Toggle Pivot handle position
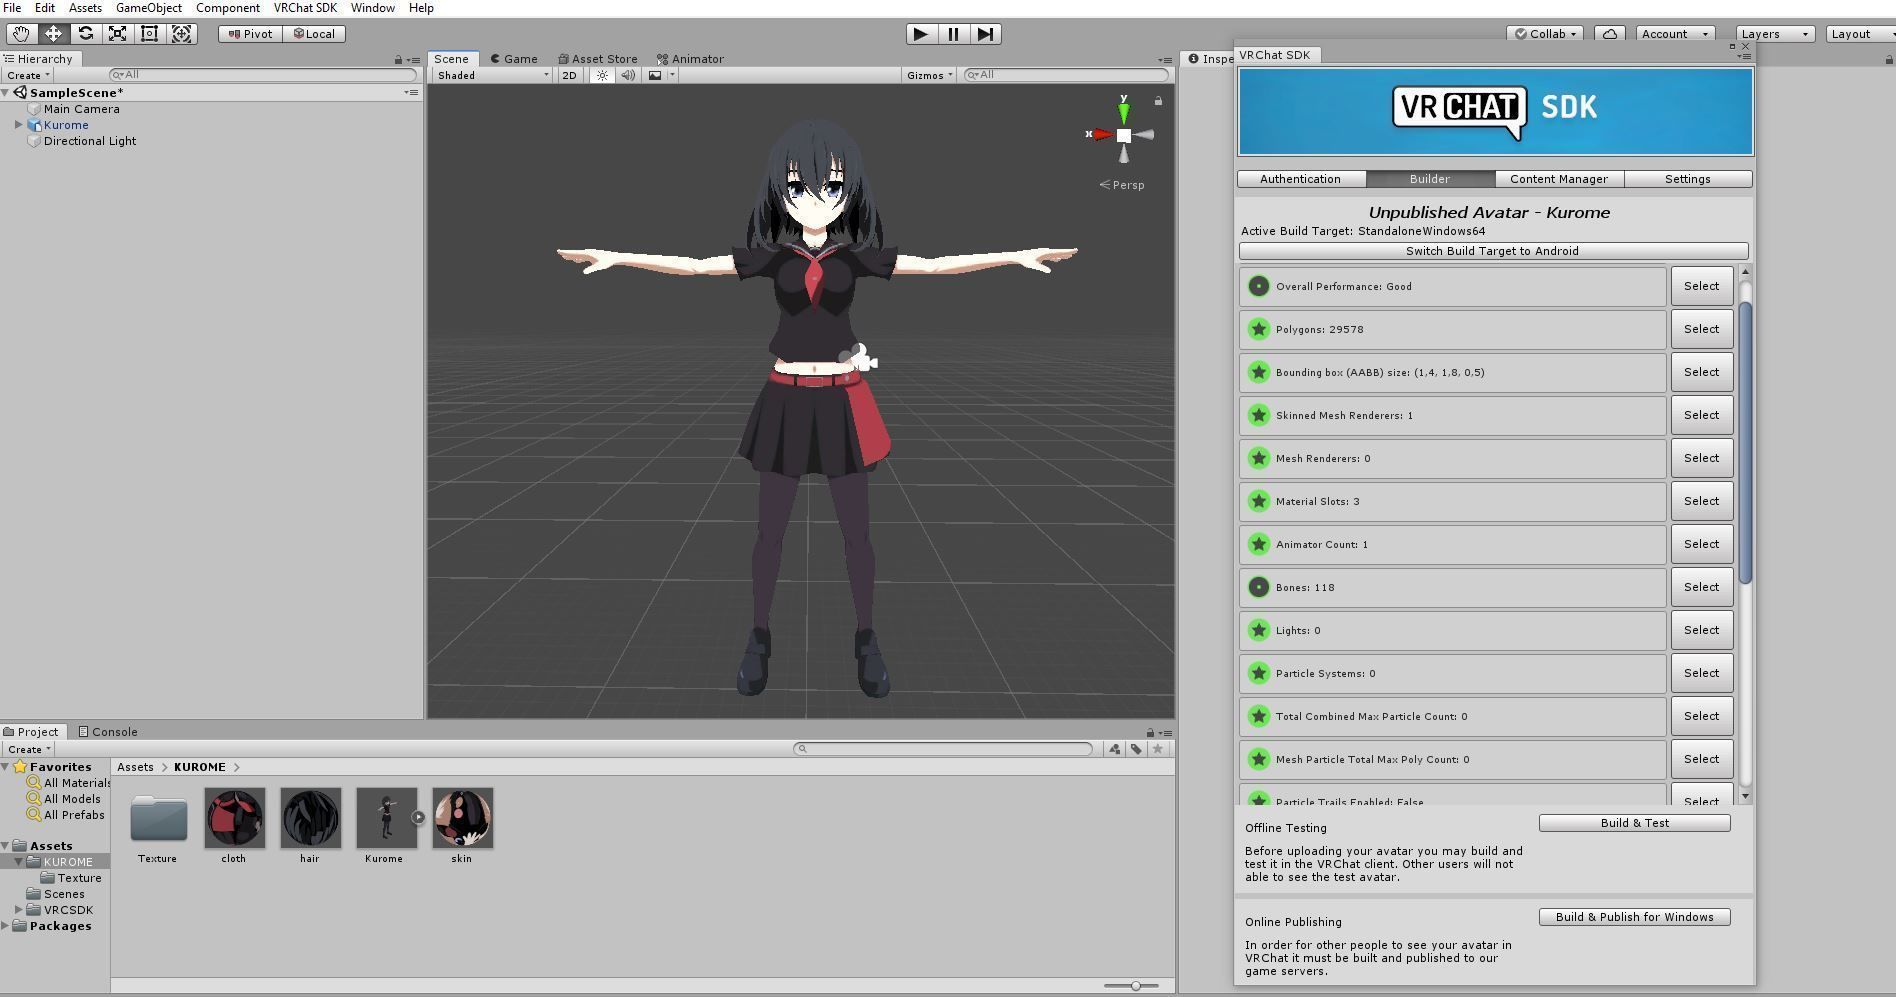Screen dimensions: 1896x997 (250, 33)
